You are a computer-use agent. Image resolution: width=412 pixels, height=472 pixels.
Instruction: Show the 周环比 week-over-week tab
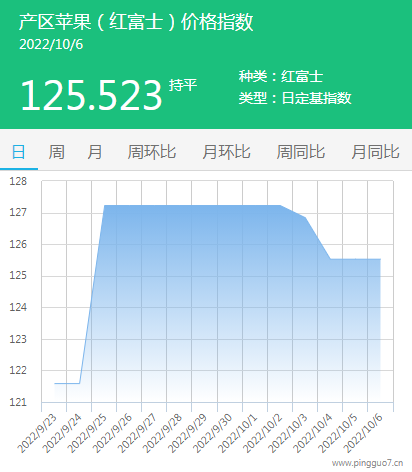(152, 152)
